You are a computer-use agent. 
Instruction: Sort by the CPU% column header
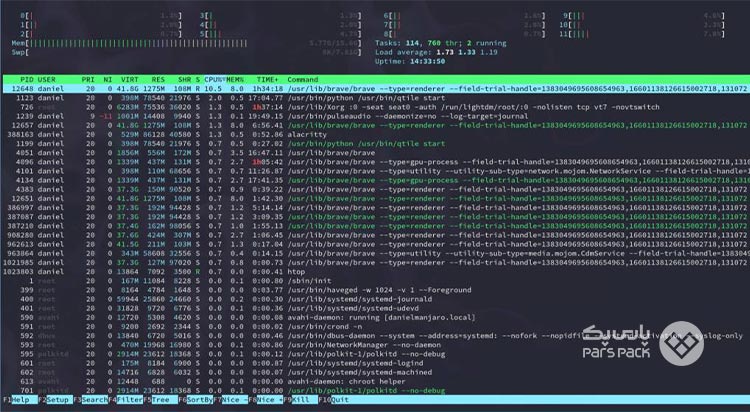coord(213,79)
